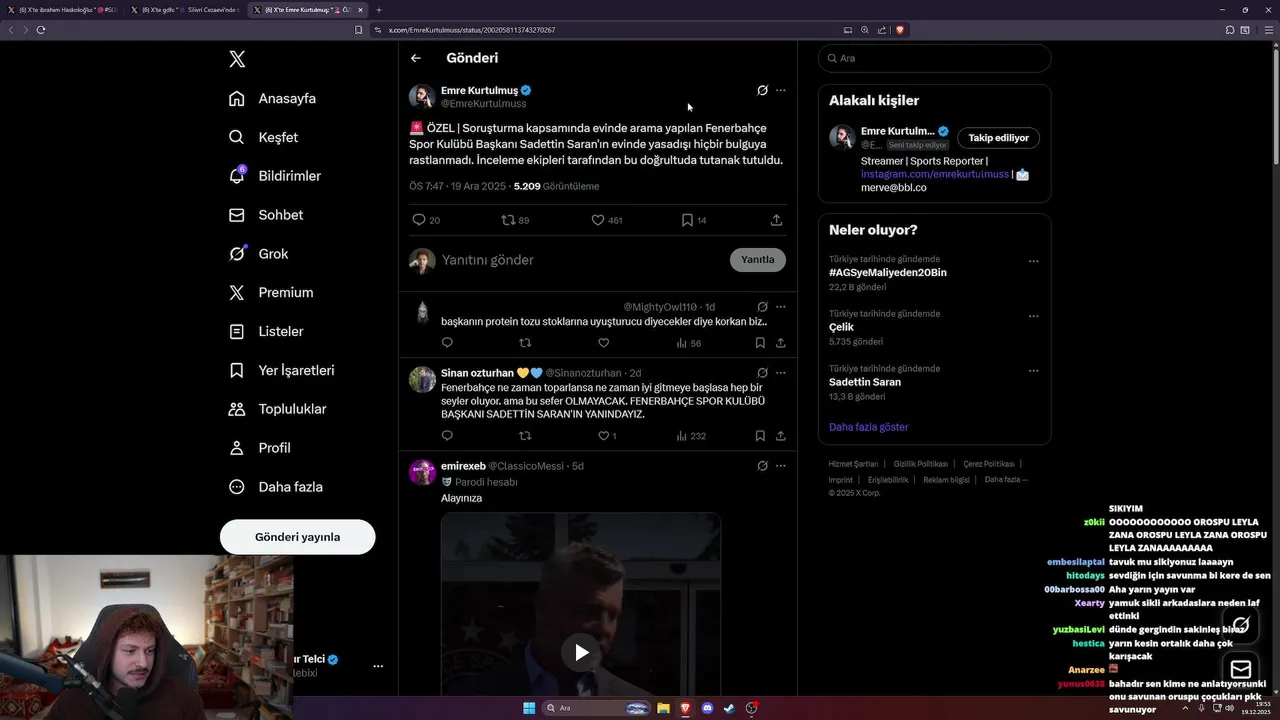Open Discord from the Windows taskbar
The image size is (1280, 720).
click(707, 708)
